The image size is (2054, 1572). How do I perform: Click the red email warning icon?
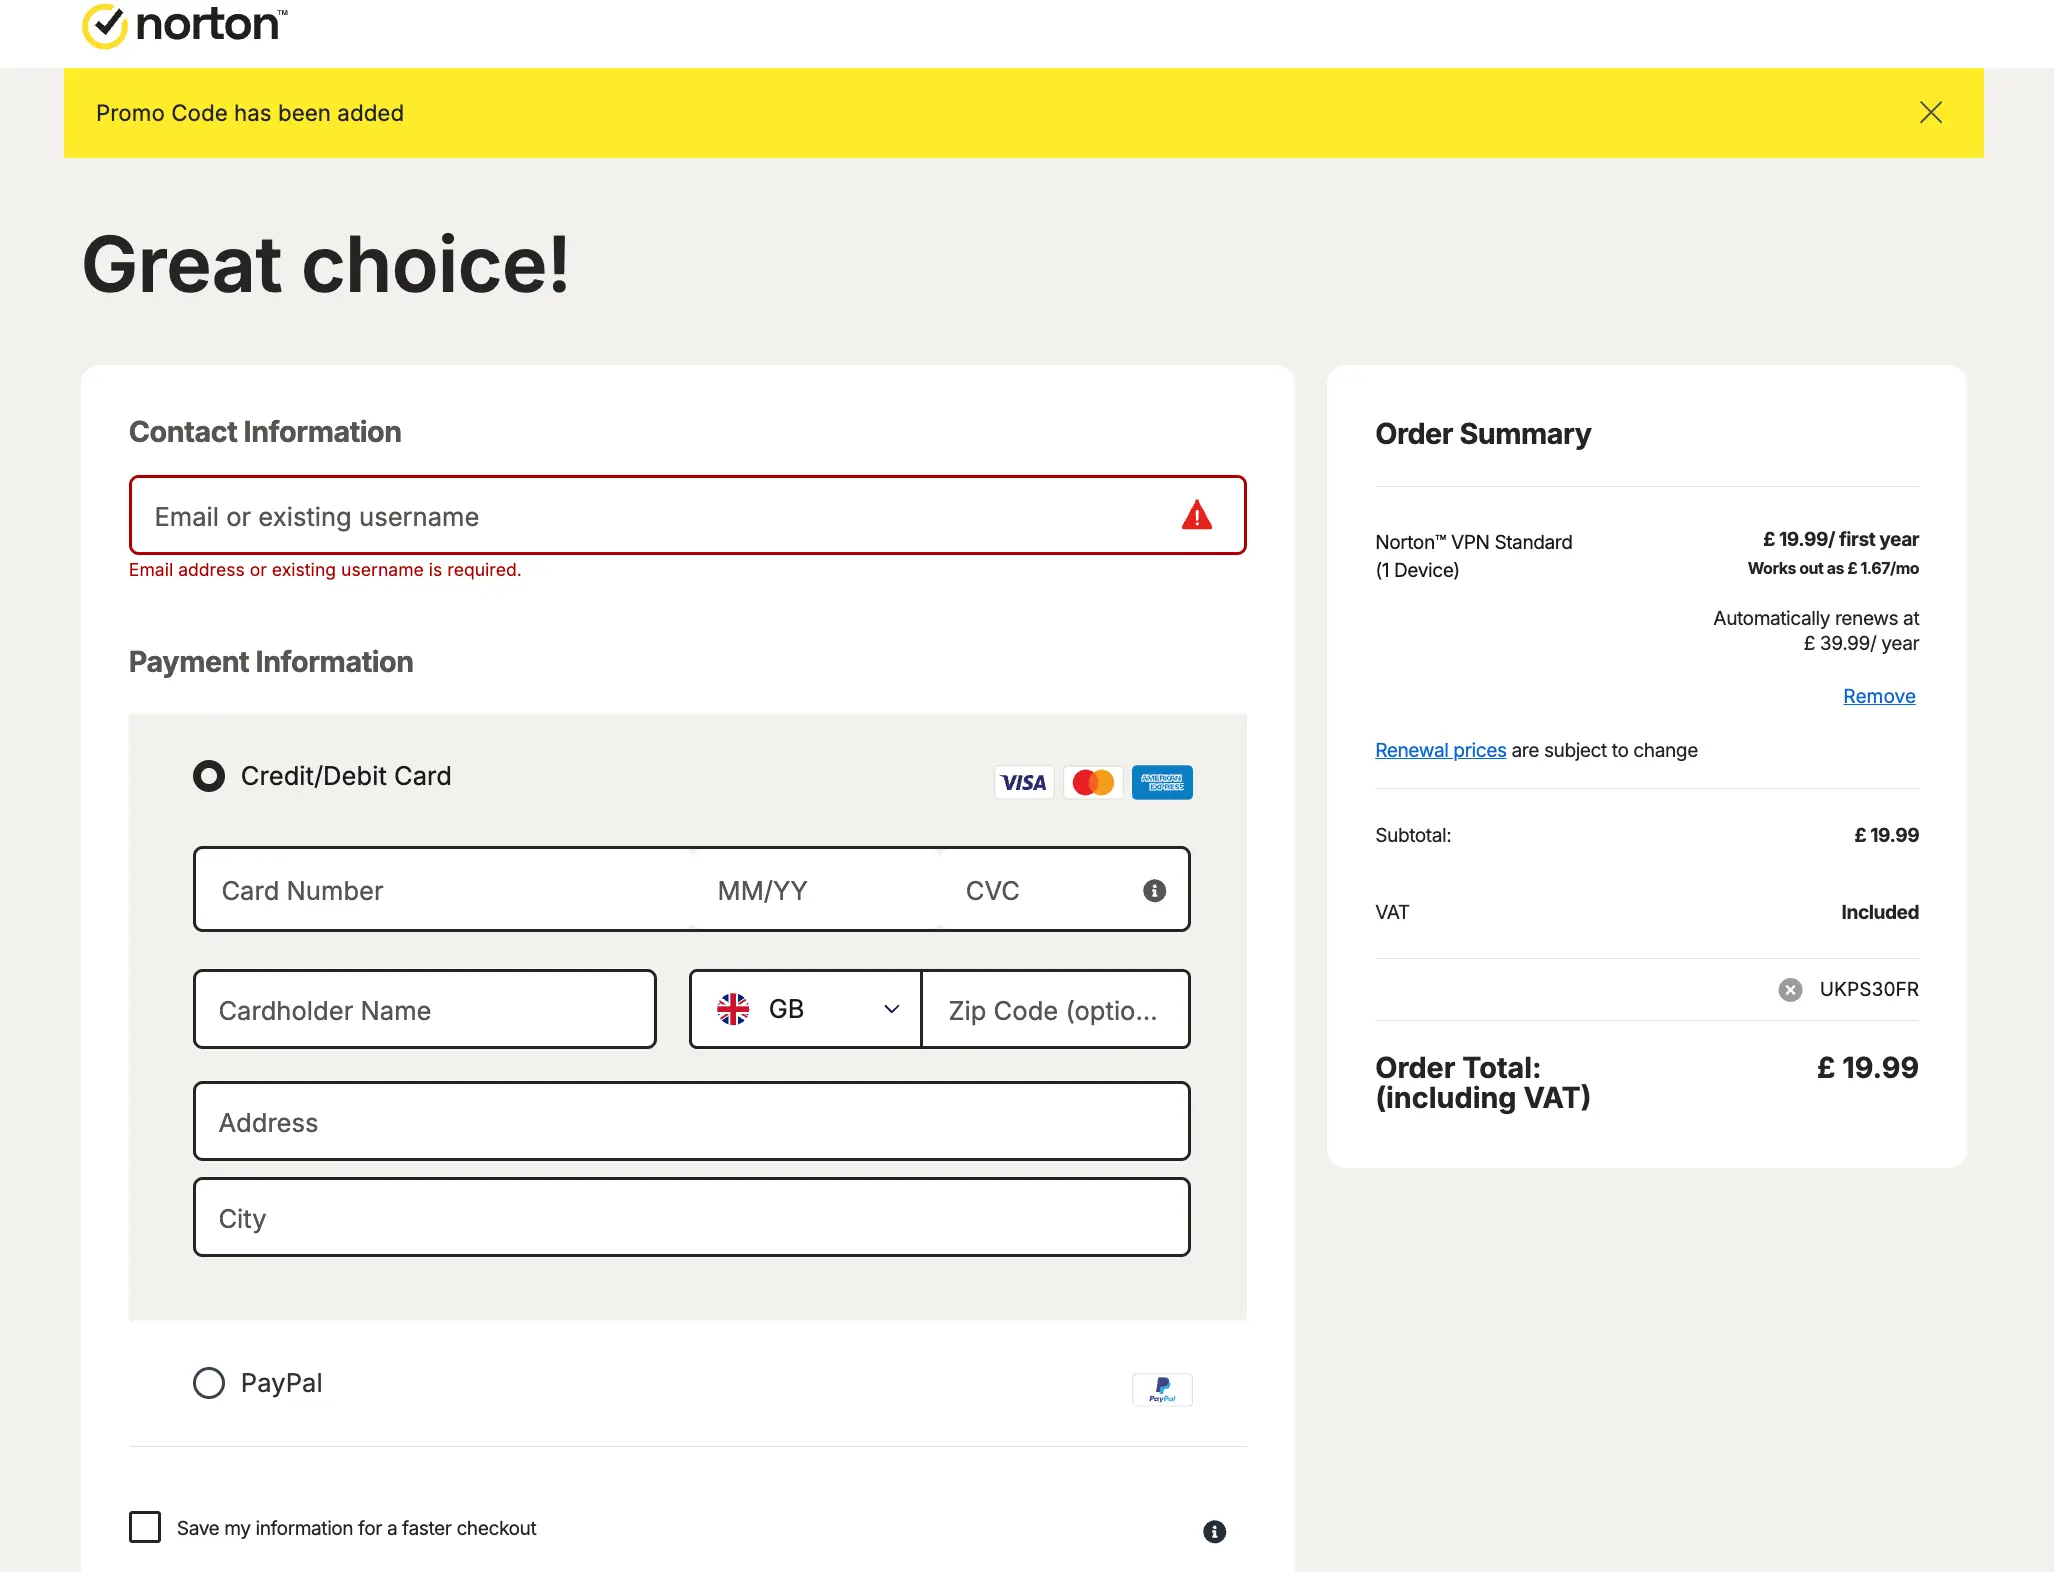pos(1196,516)
